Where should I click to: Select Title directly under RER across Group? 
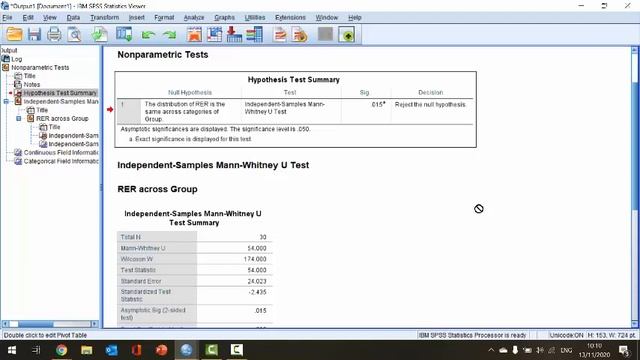(x=54, y=127)
